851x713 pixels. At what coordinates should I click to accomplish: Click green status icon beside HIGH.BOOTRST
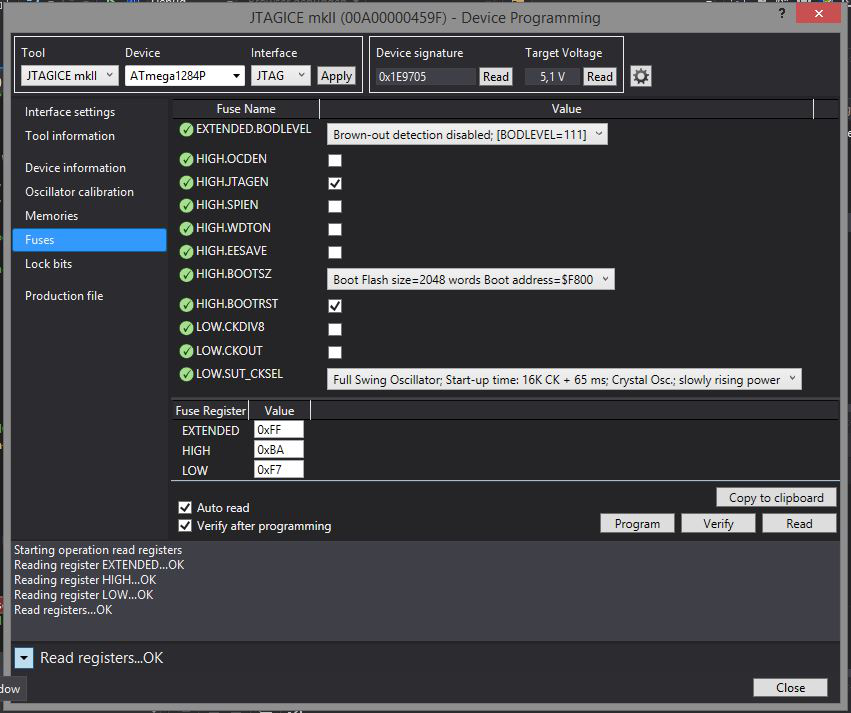click(186, 304)
